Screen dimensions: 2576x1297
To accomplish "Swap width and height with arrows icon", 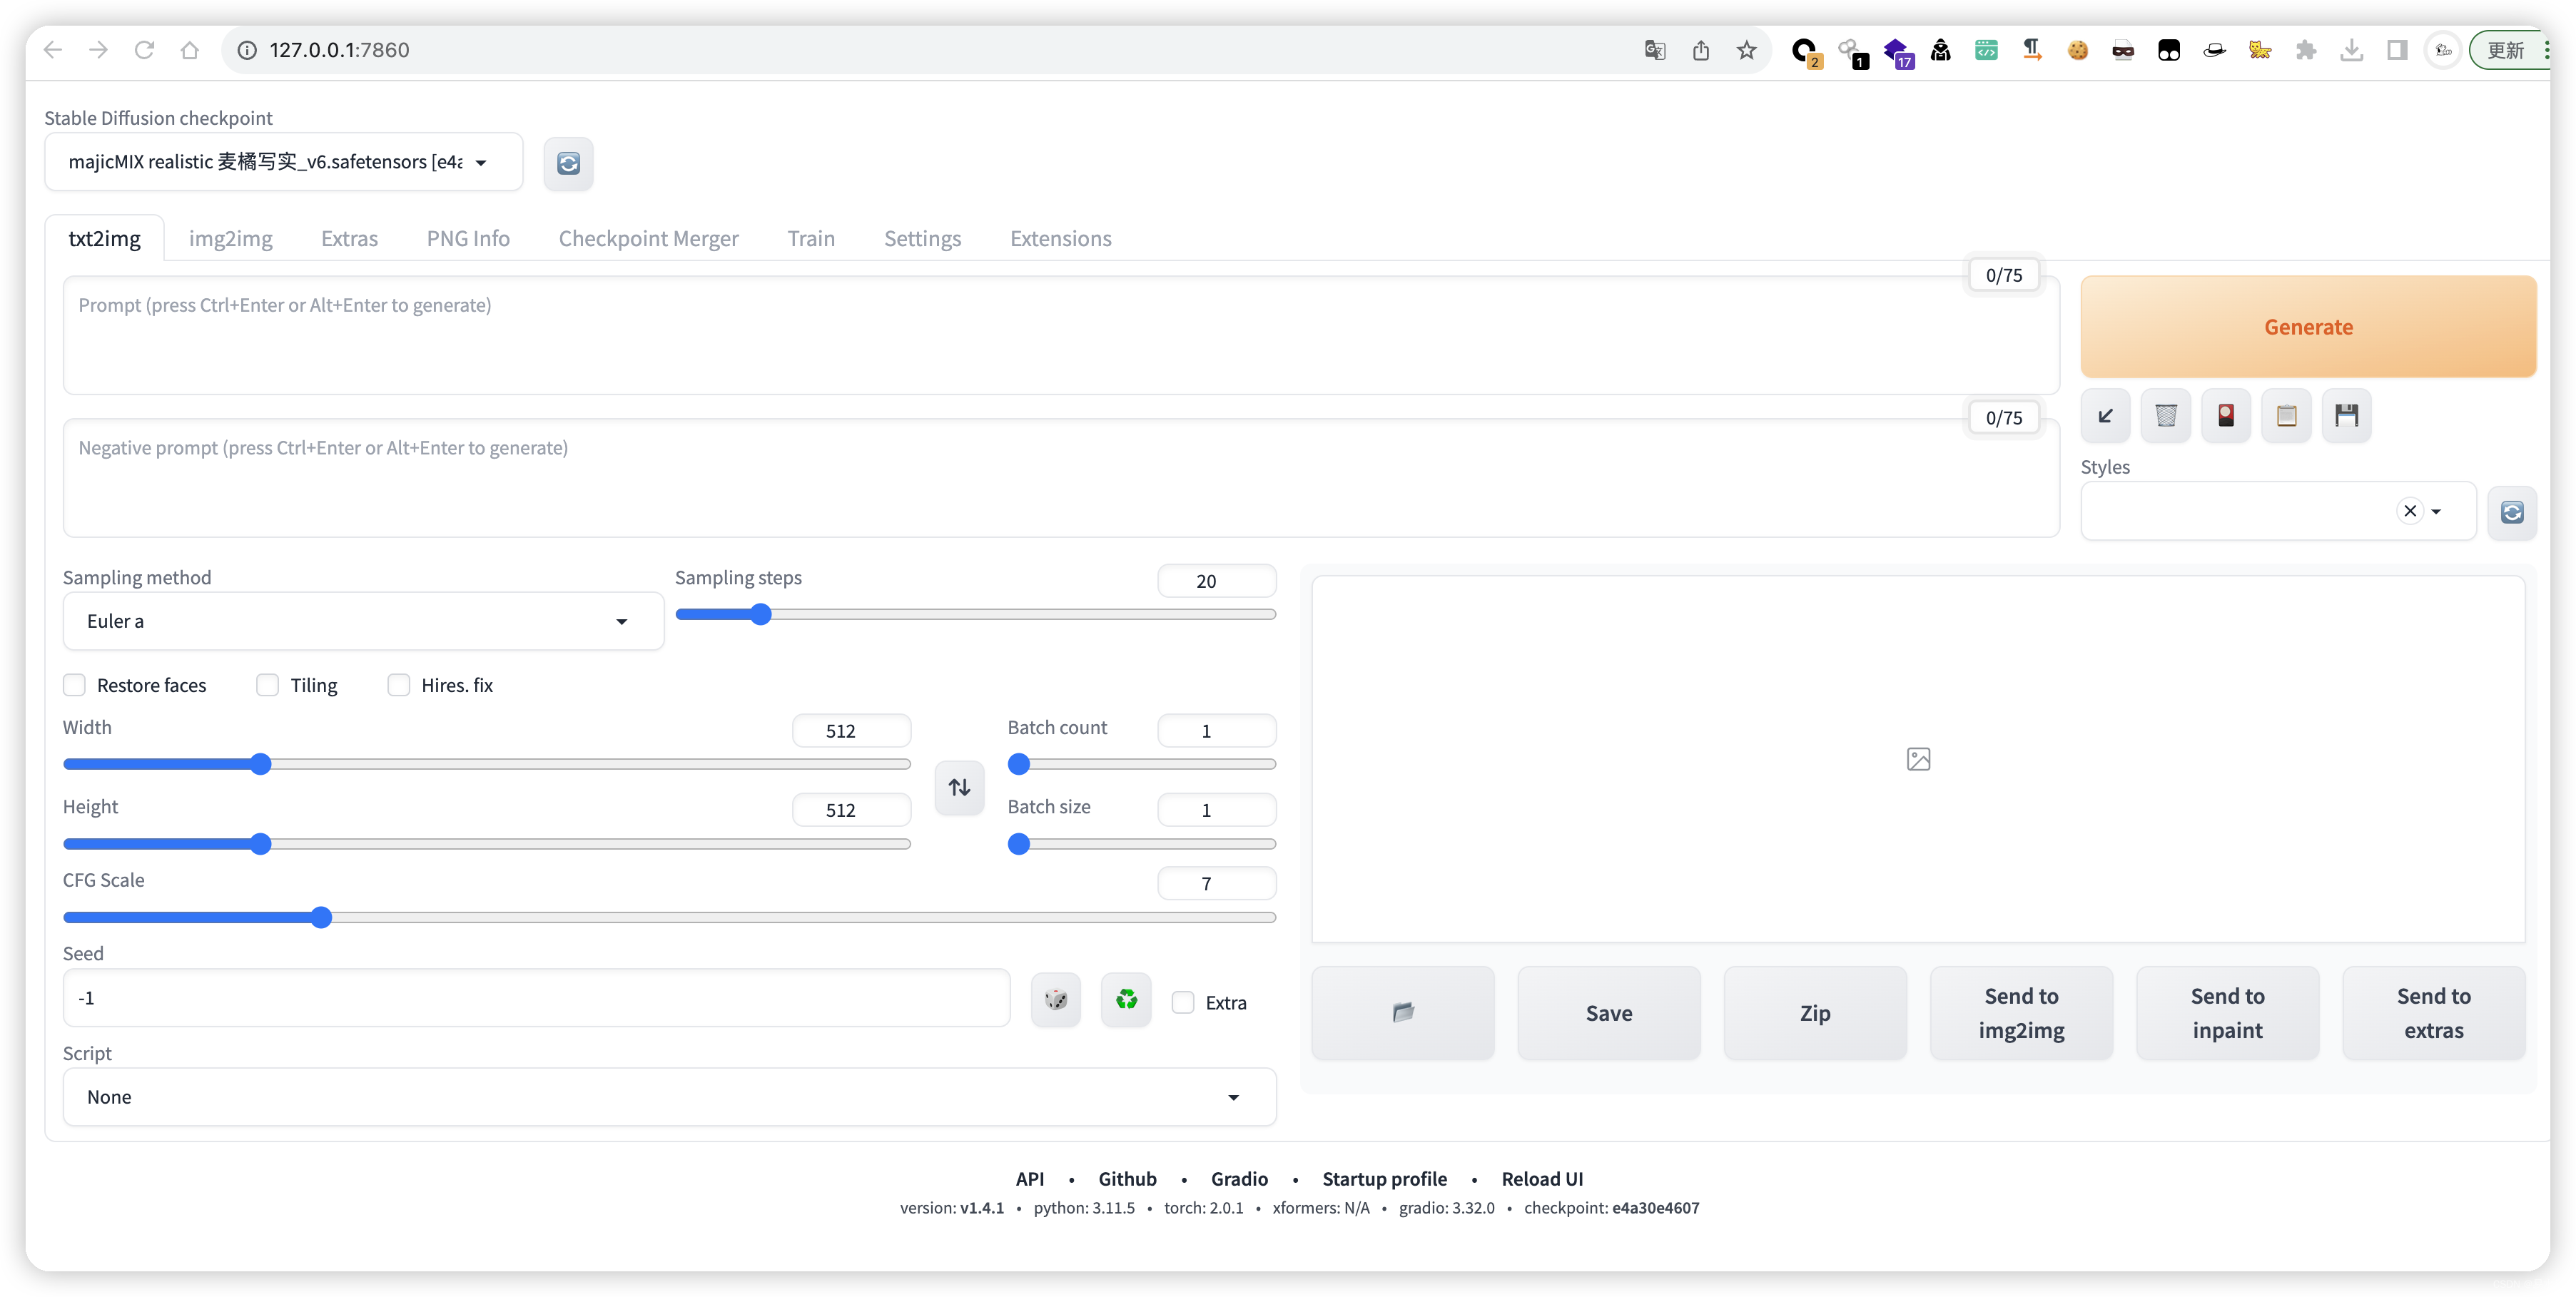I will click(x=959, y=788).
